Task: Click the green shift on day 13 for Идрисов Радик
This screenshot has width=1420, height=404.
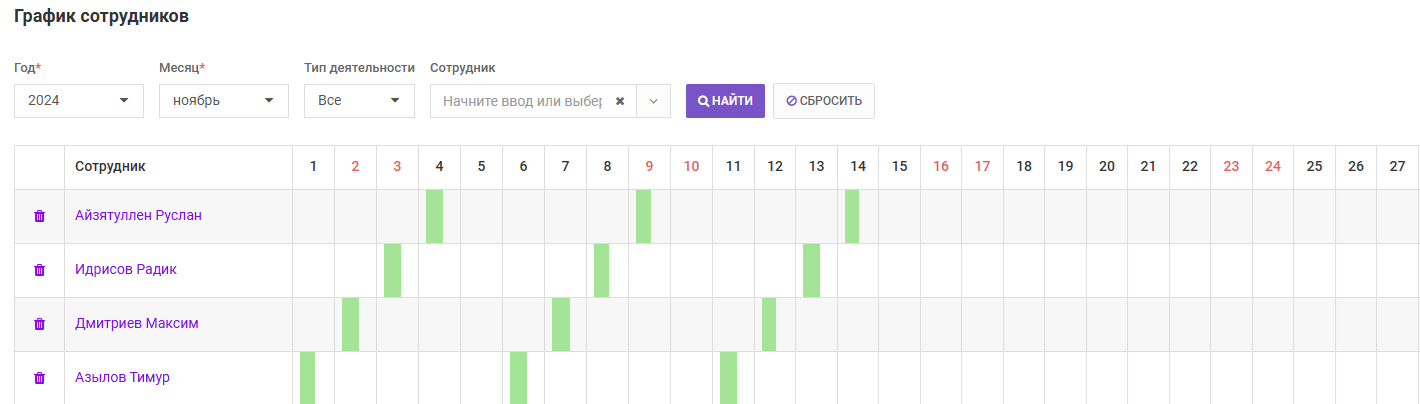Action: tap(811, 270)
